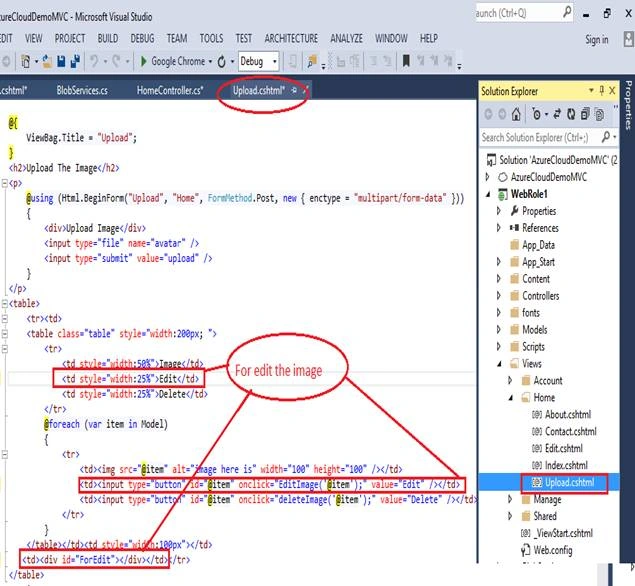Collapse the Home folder arrow

click(511, 398)
